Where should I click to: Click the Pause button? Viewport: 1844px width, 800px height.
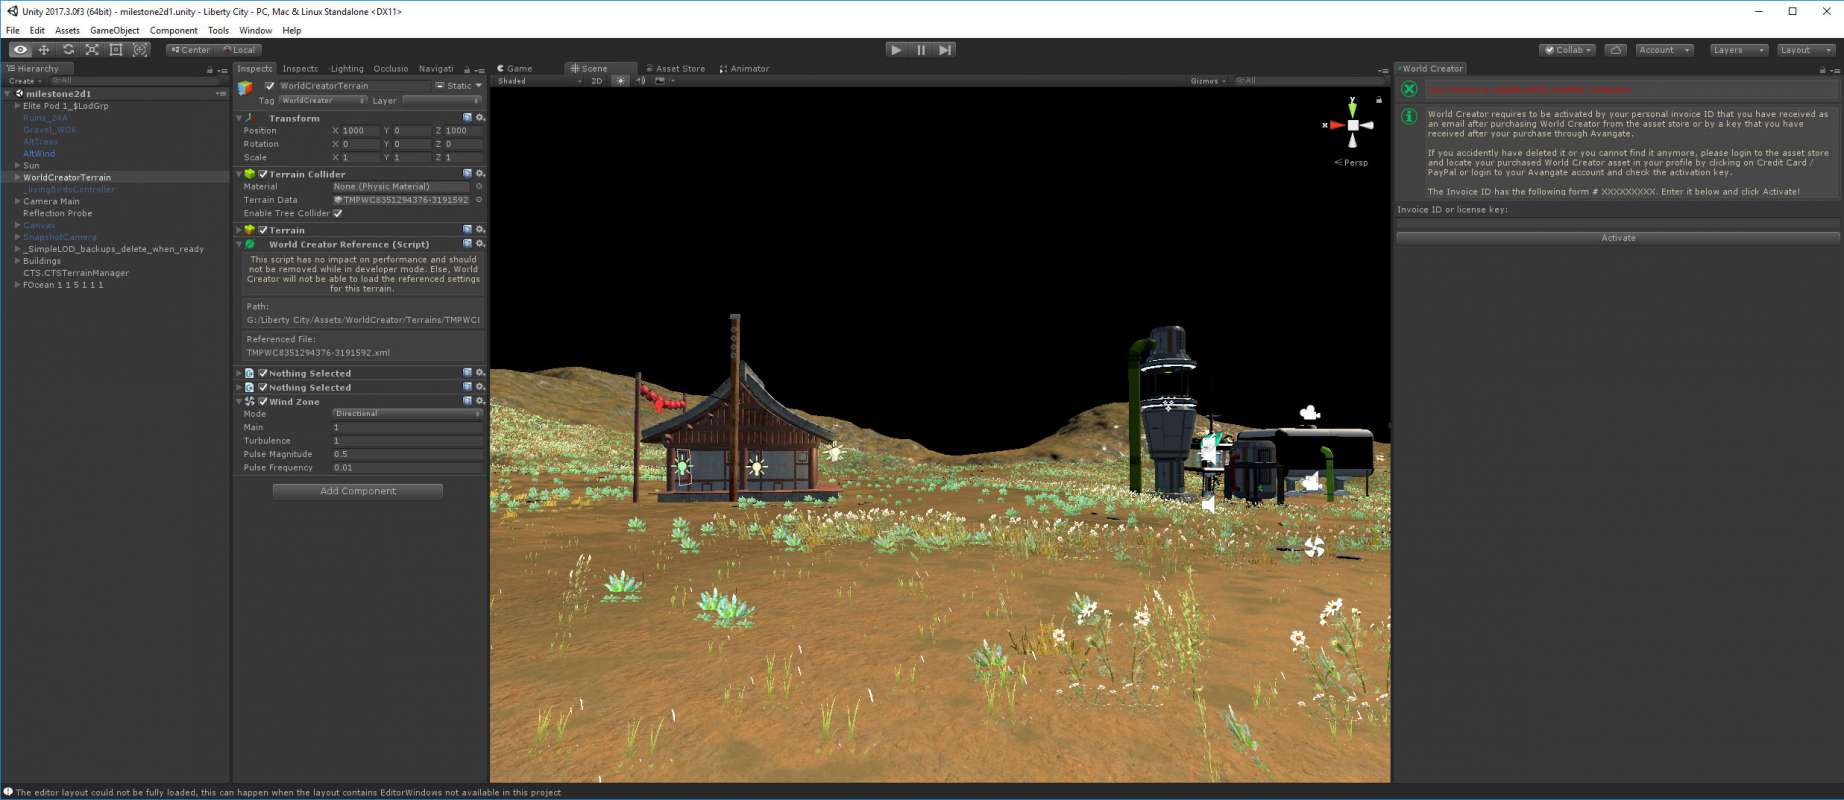(x=920, y=49)
